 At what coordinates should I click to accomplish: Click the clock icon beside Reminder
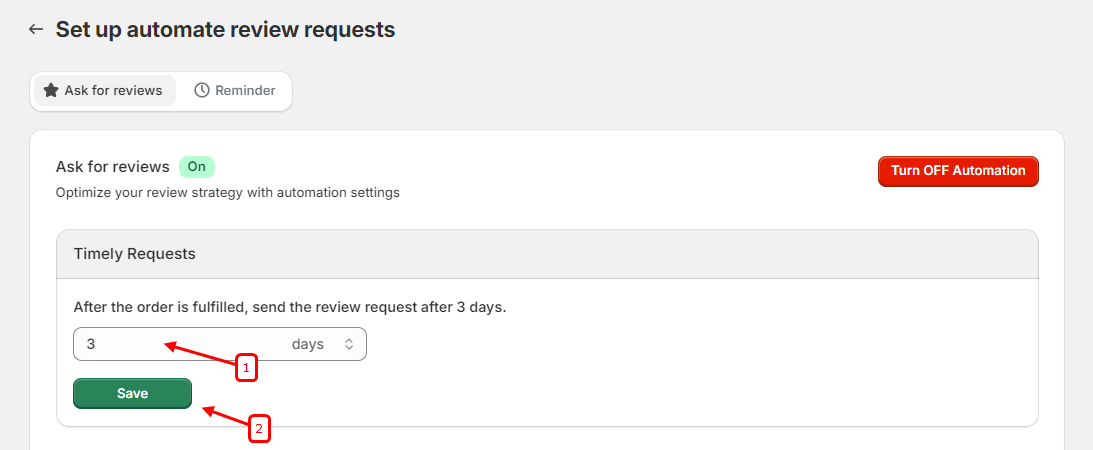point(202,90)
